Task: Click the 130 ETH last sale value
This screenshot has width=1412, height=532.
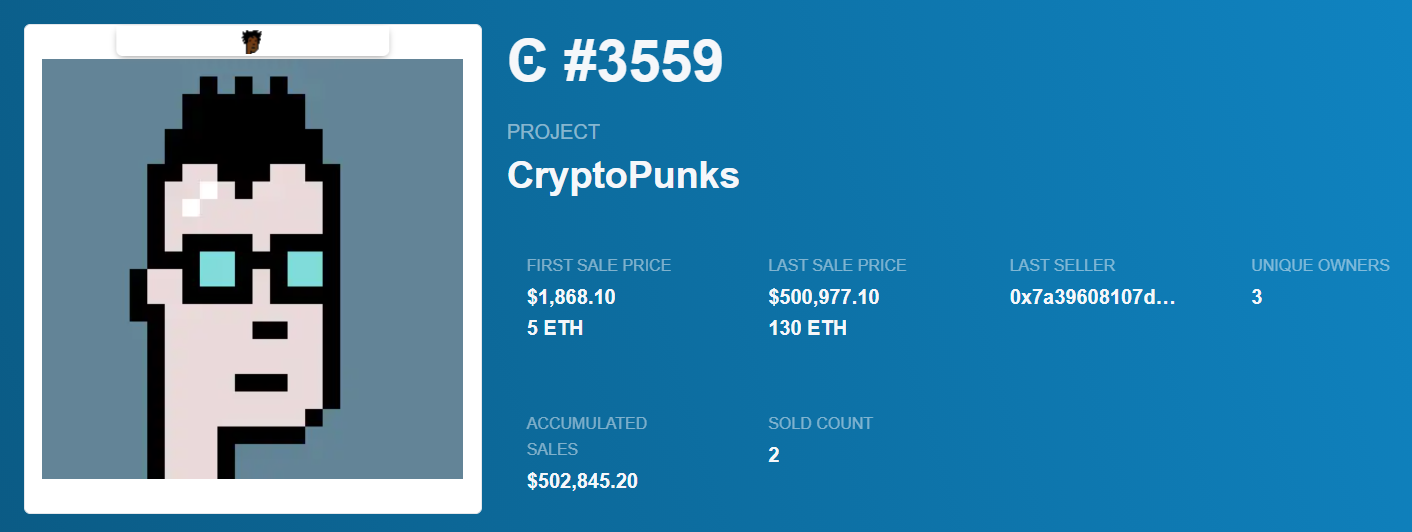Action: [x=807, y=328]
